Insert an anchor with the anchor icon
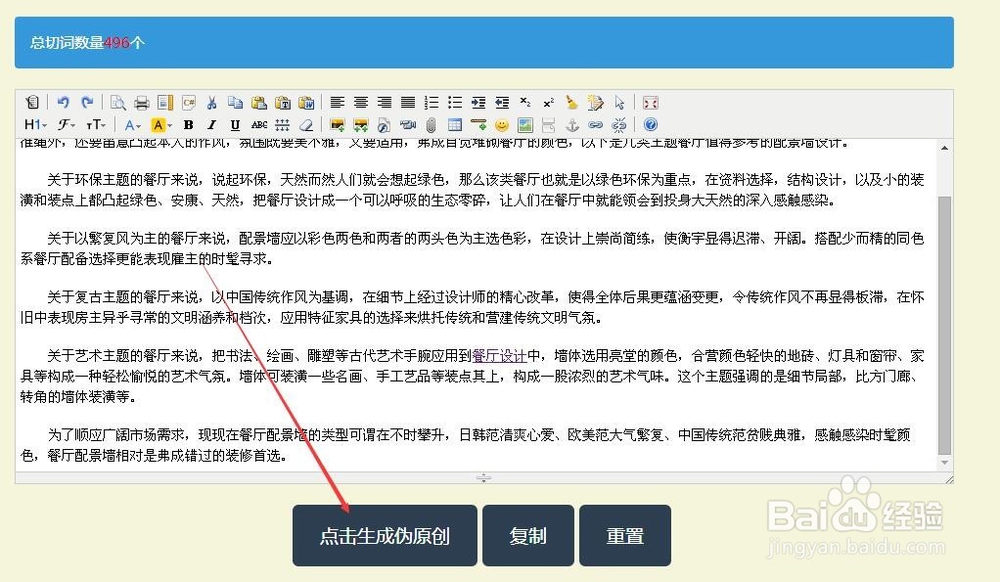This screenshot has width=1000, height=582. click(x=572, y=124)
